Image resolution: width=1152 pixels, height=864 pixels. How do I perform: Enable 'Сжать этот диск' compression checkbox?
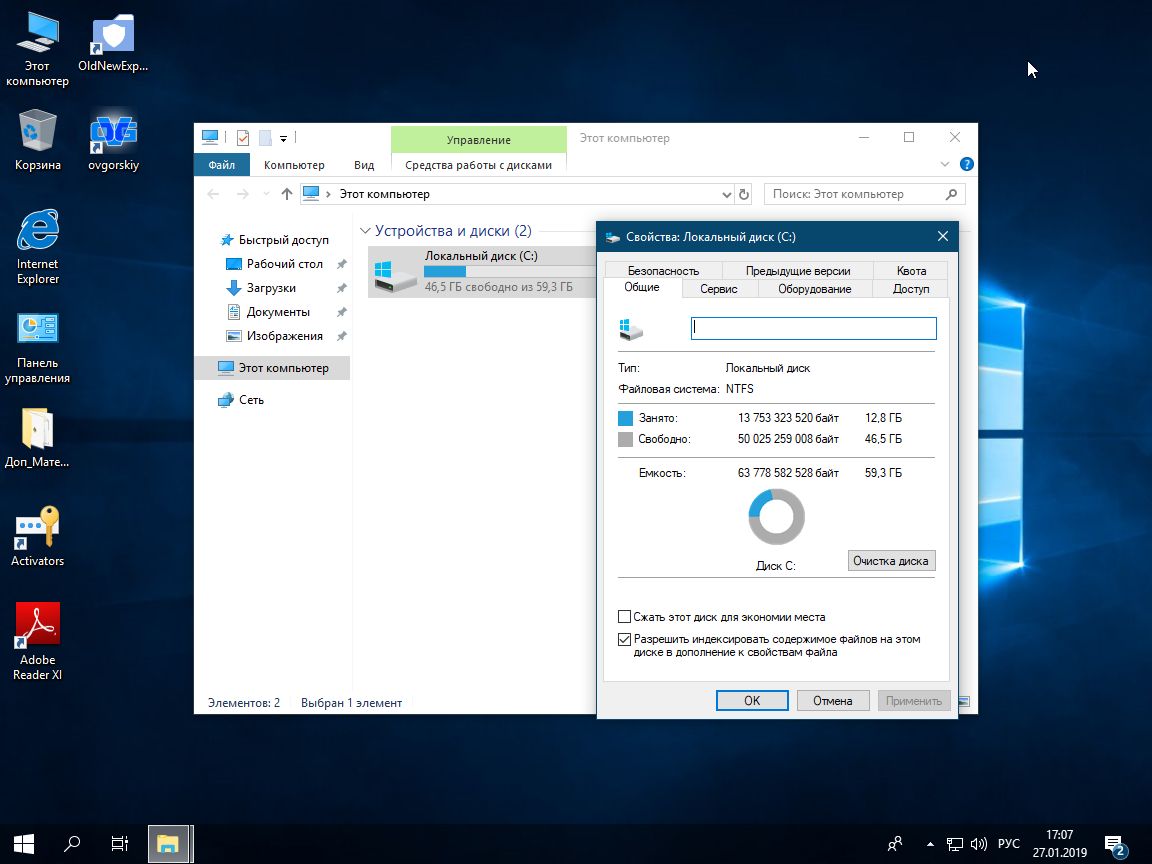[625, 617]
